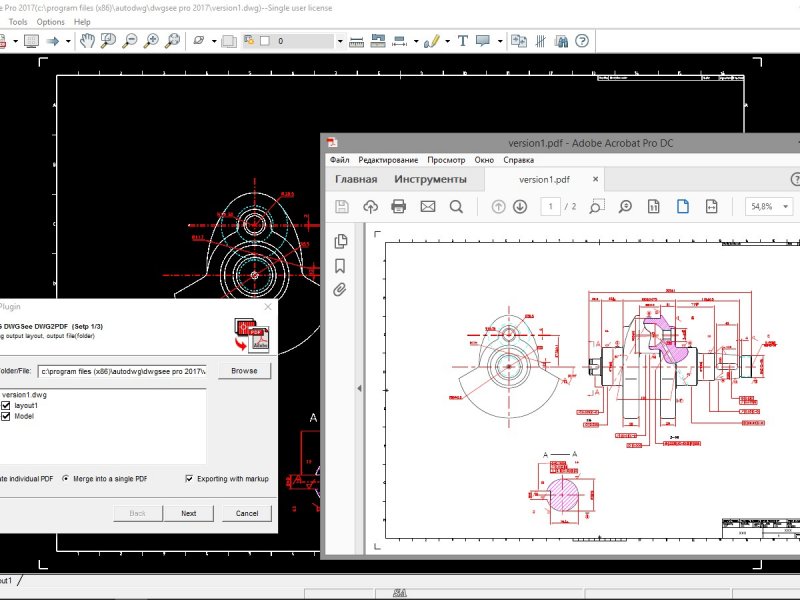Uncheck the layout1 checkbox

click(x=6, y=406)
